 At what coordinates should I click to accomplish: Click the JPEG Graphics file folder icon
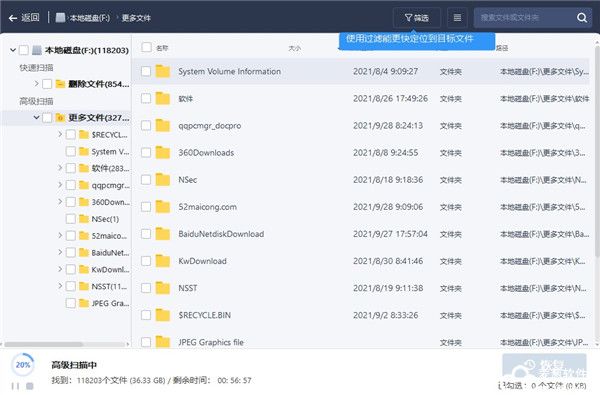[x=163, y=342]
